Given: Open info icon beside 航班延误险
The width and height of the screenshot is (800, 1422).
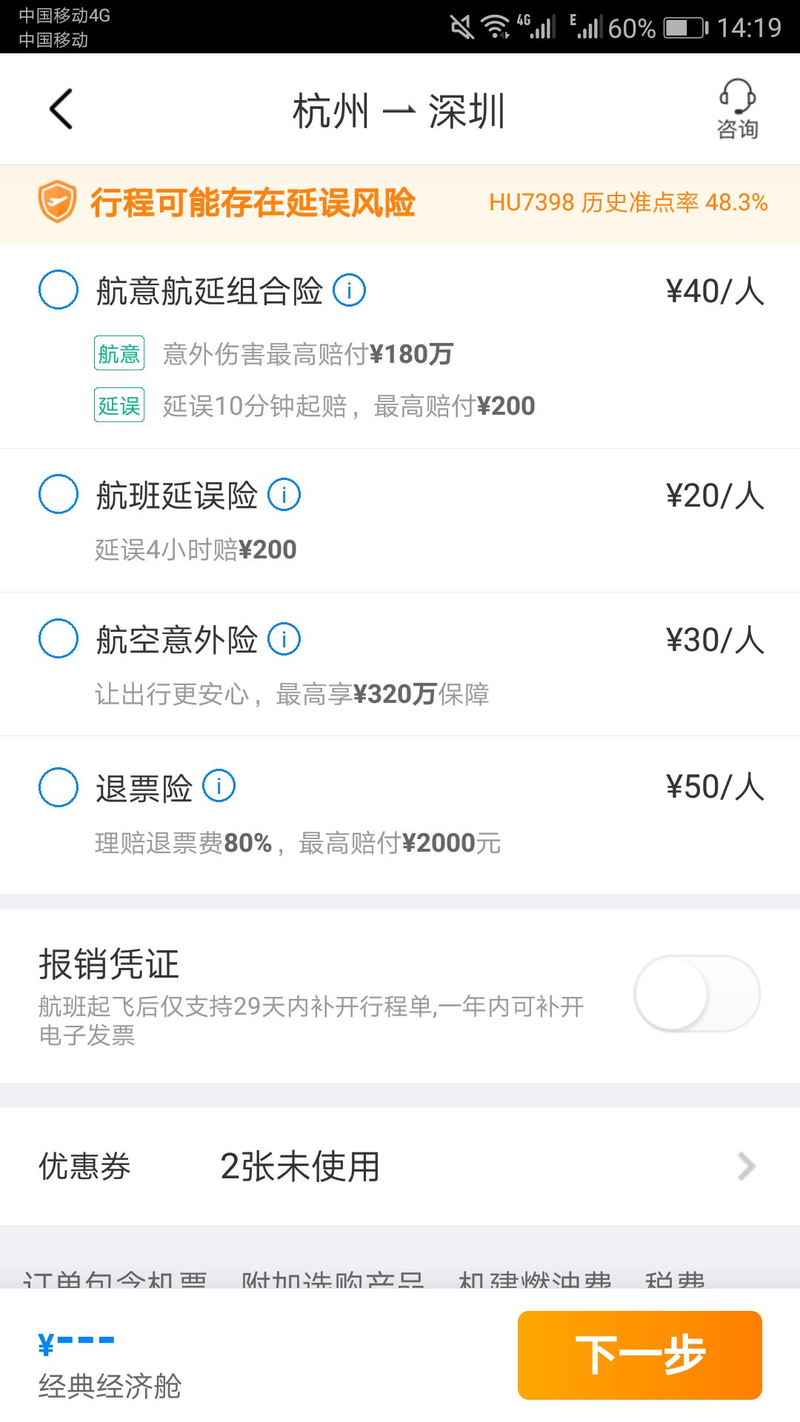Looking at the screenshot, I should pyautogui.click(x=284, y=495).
